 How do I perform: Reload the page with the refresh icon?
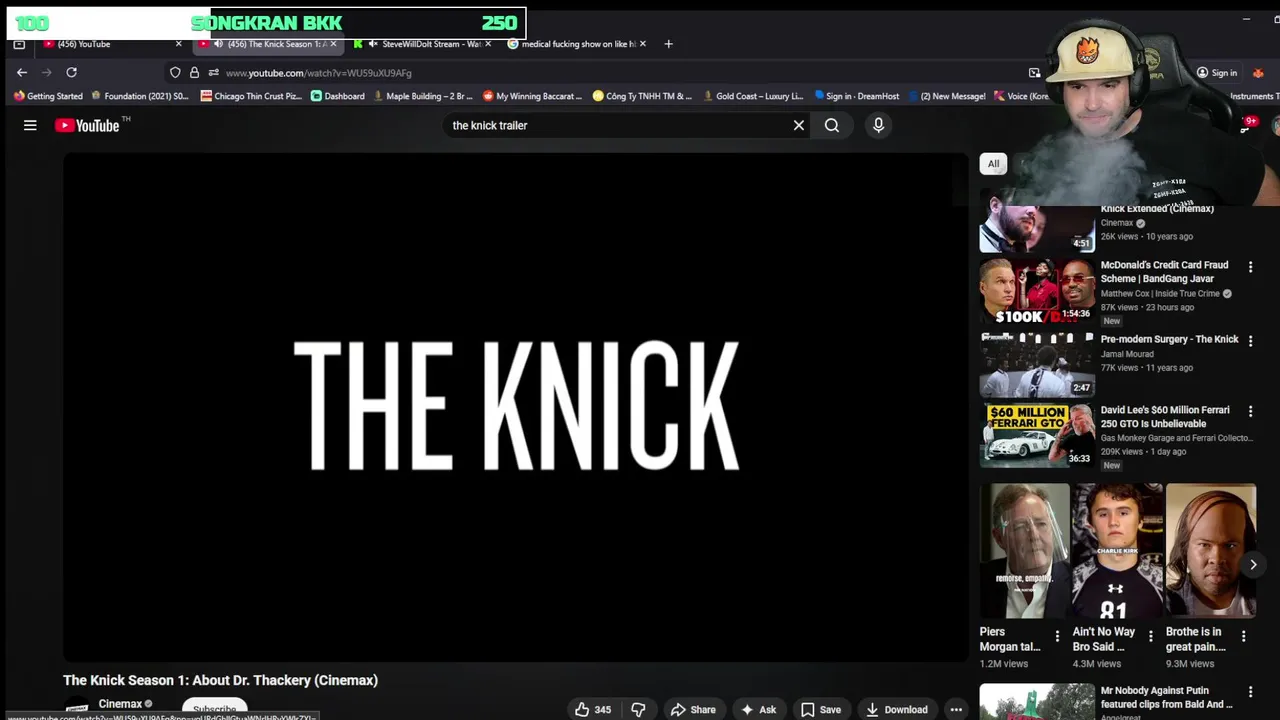tap(72, 72)
